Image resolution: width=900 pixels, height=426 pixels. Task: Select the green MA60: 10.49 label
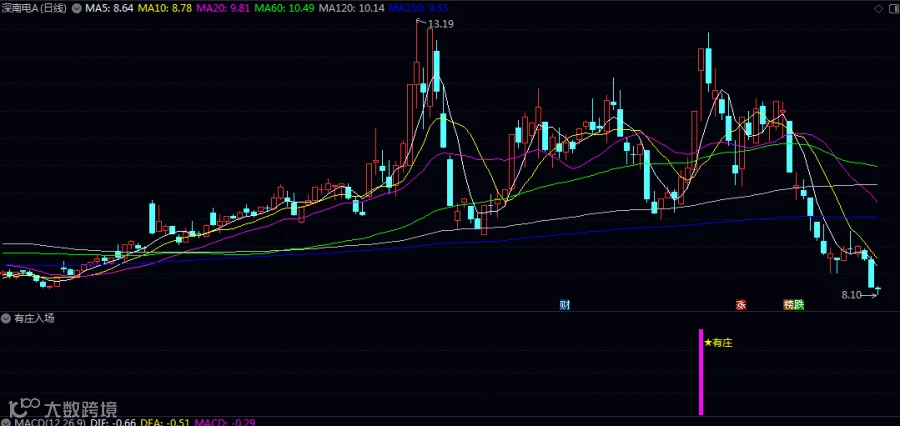tap(285, 9)
